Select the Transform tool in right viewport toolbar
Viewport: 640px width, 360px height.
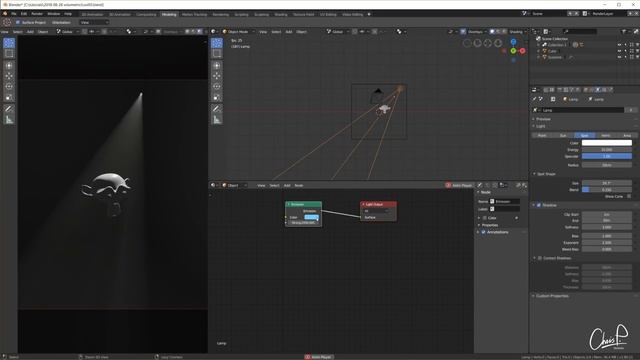click(x=217, y=65)
